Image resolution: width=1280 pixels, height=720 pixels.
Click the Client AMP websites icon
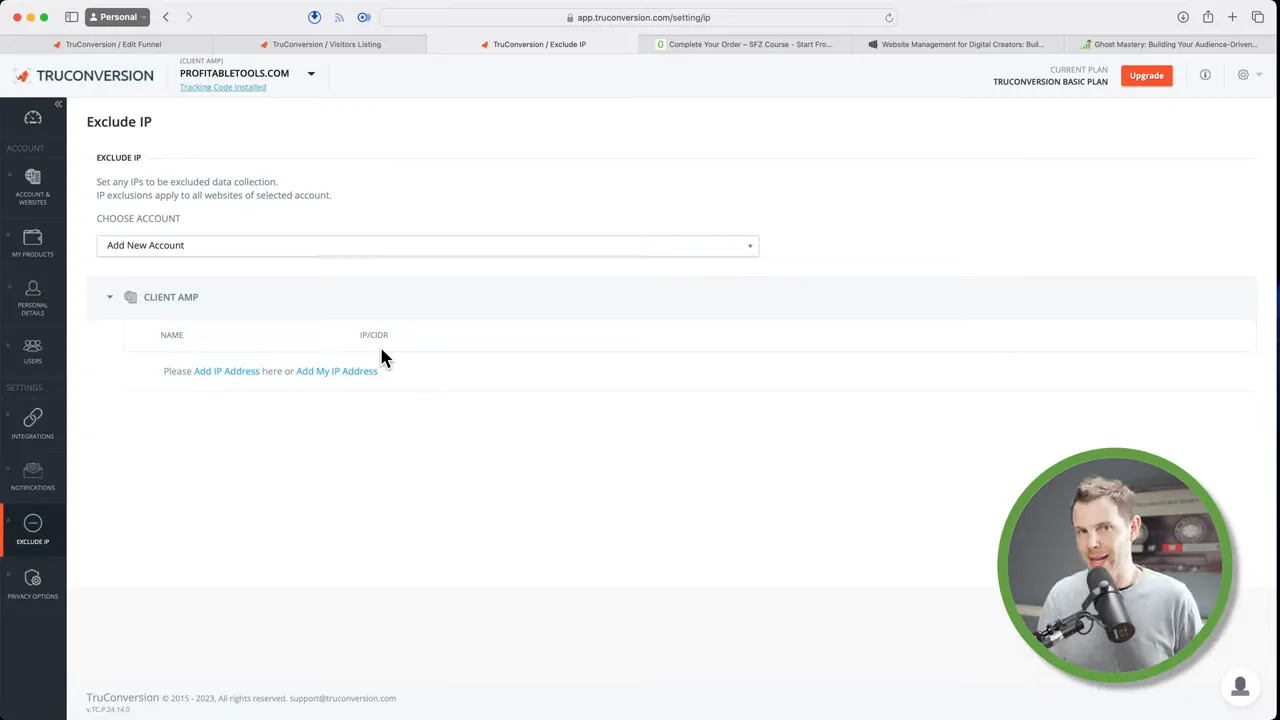pos(130,297)
